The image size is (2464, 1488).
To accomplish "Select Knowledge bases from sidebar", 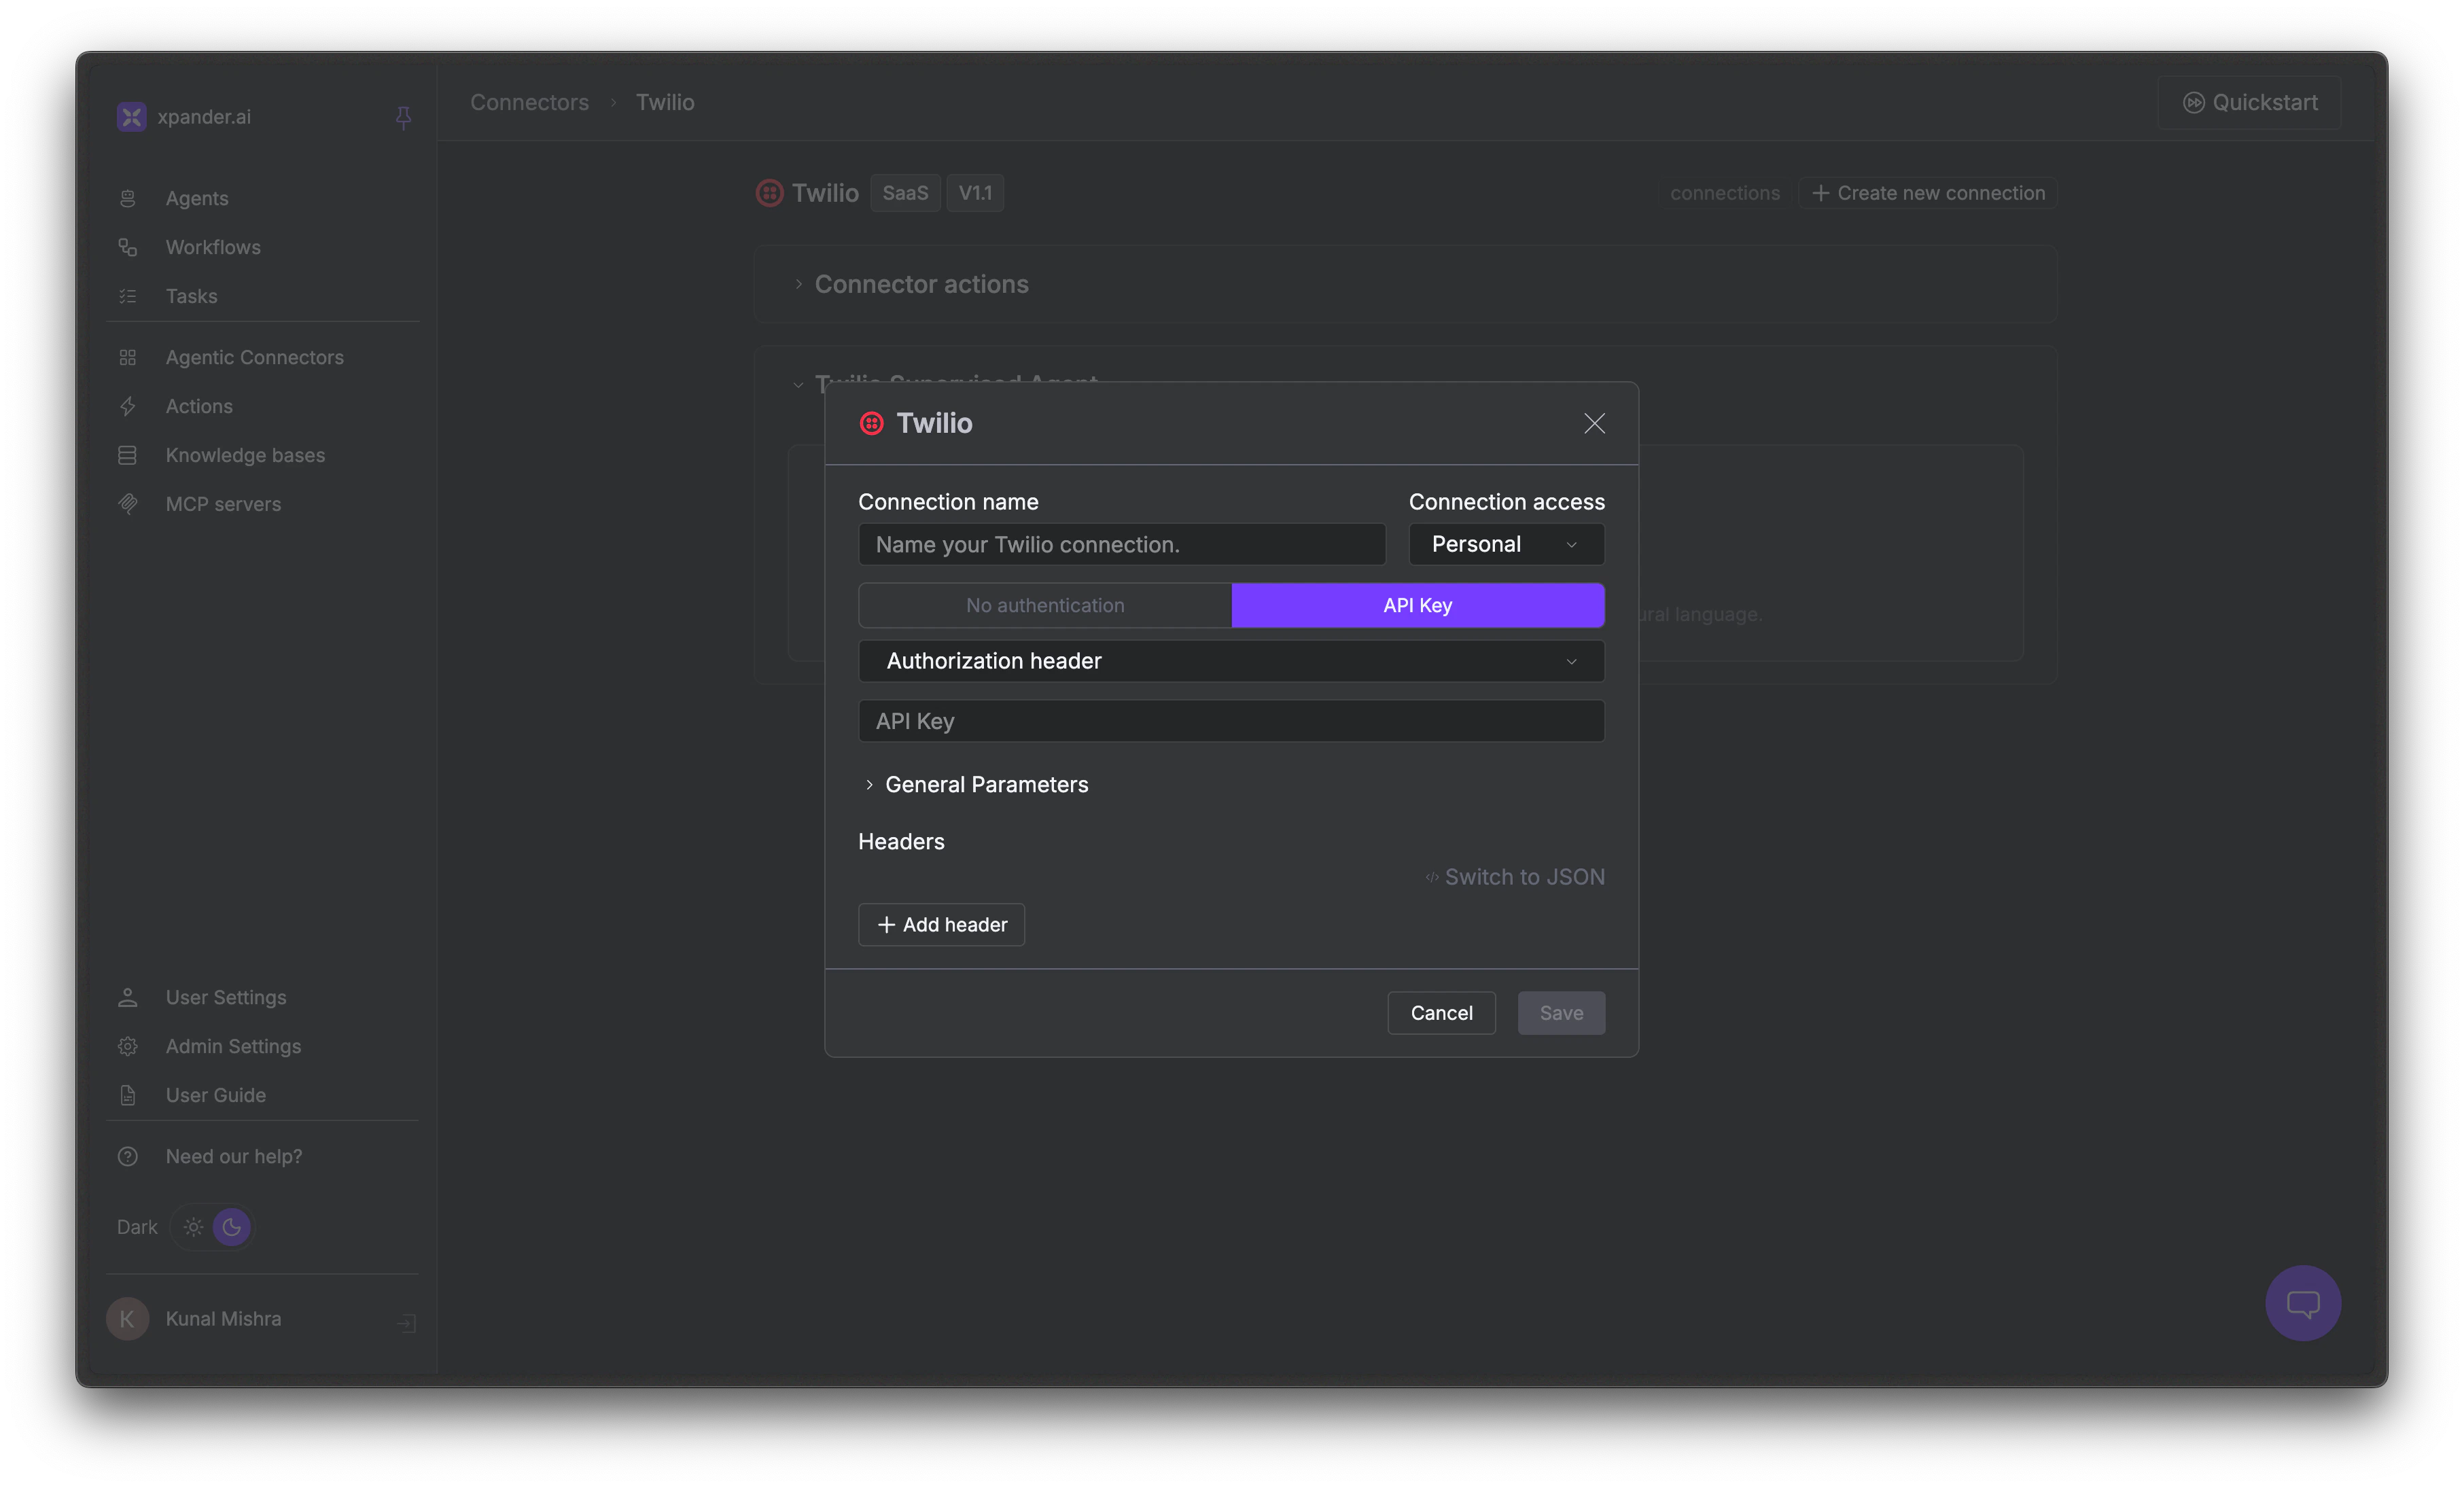I will coord(244,455).
